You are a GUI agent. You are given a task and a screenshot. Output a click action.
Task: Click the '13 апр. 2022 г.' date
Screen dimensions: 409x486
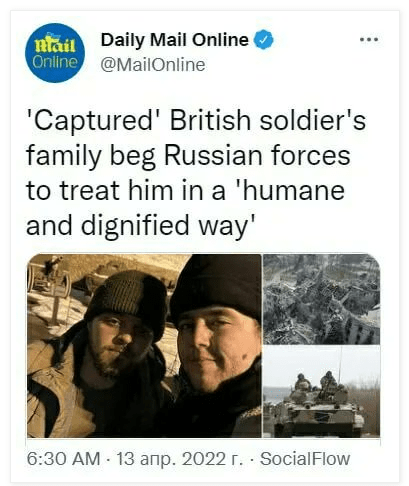tap(180, 458)
